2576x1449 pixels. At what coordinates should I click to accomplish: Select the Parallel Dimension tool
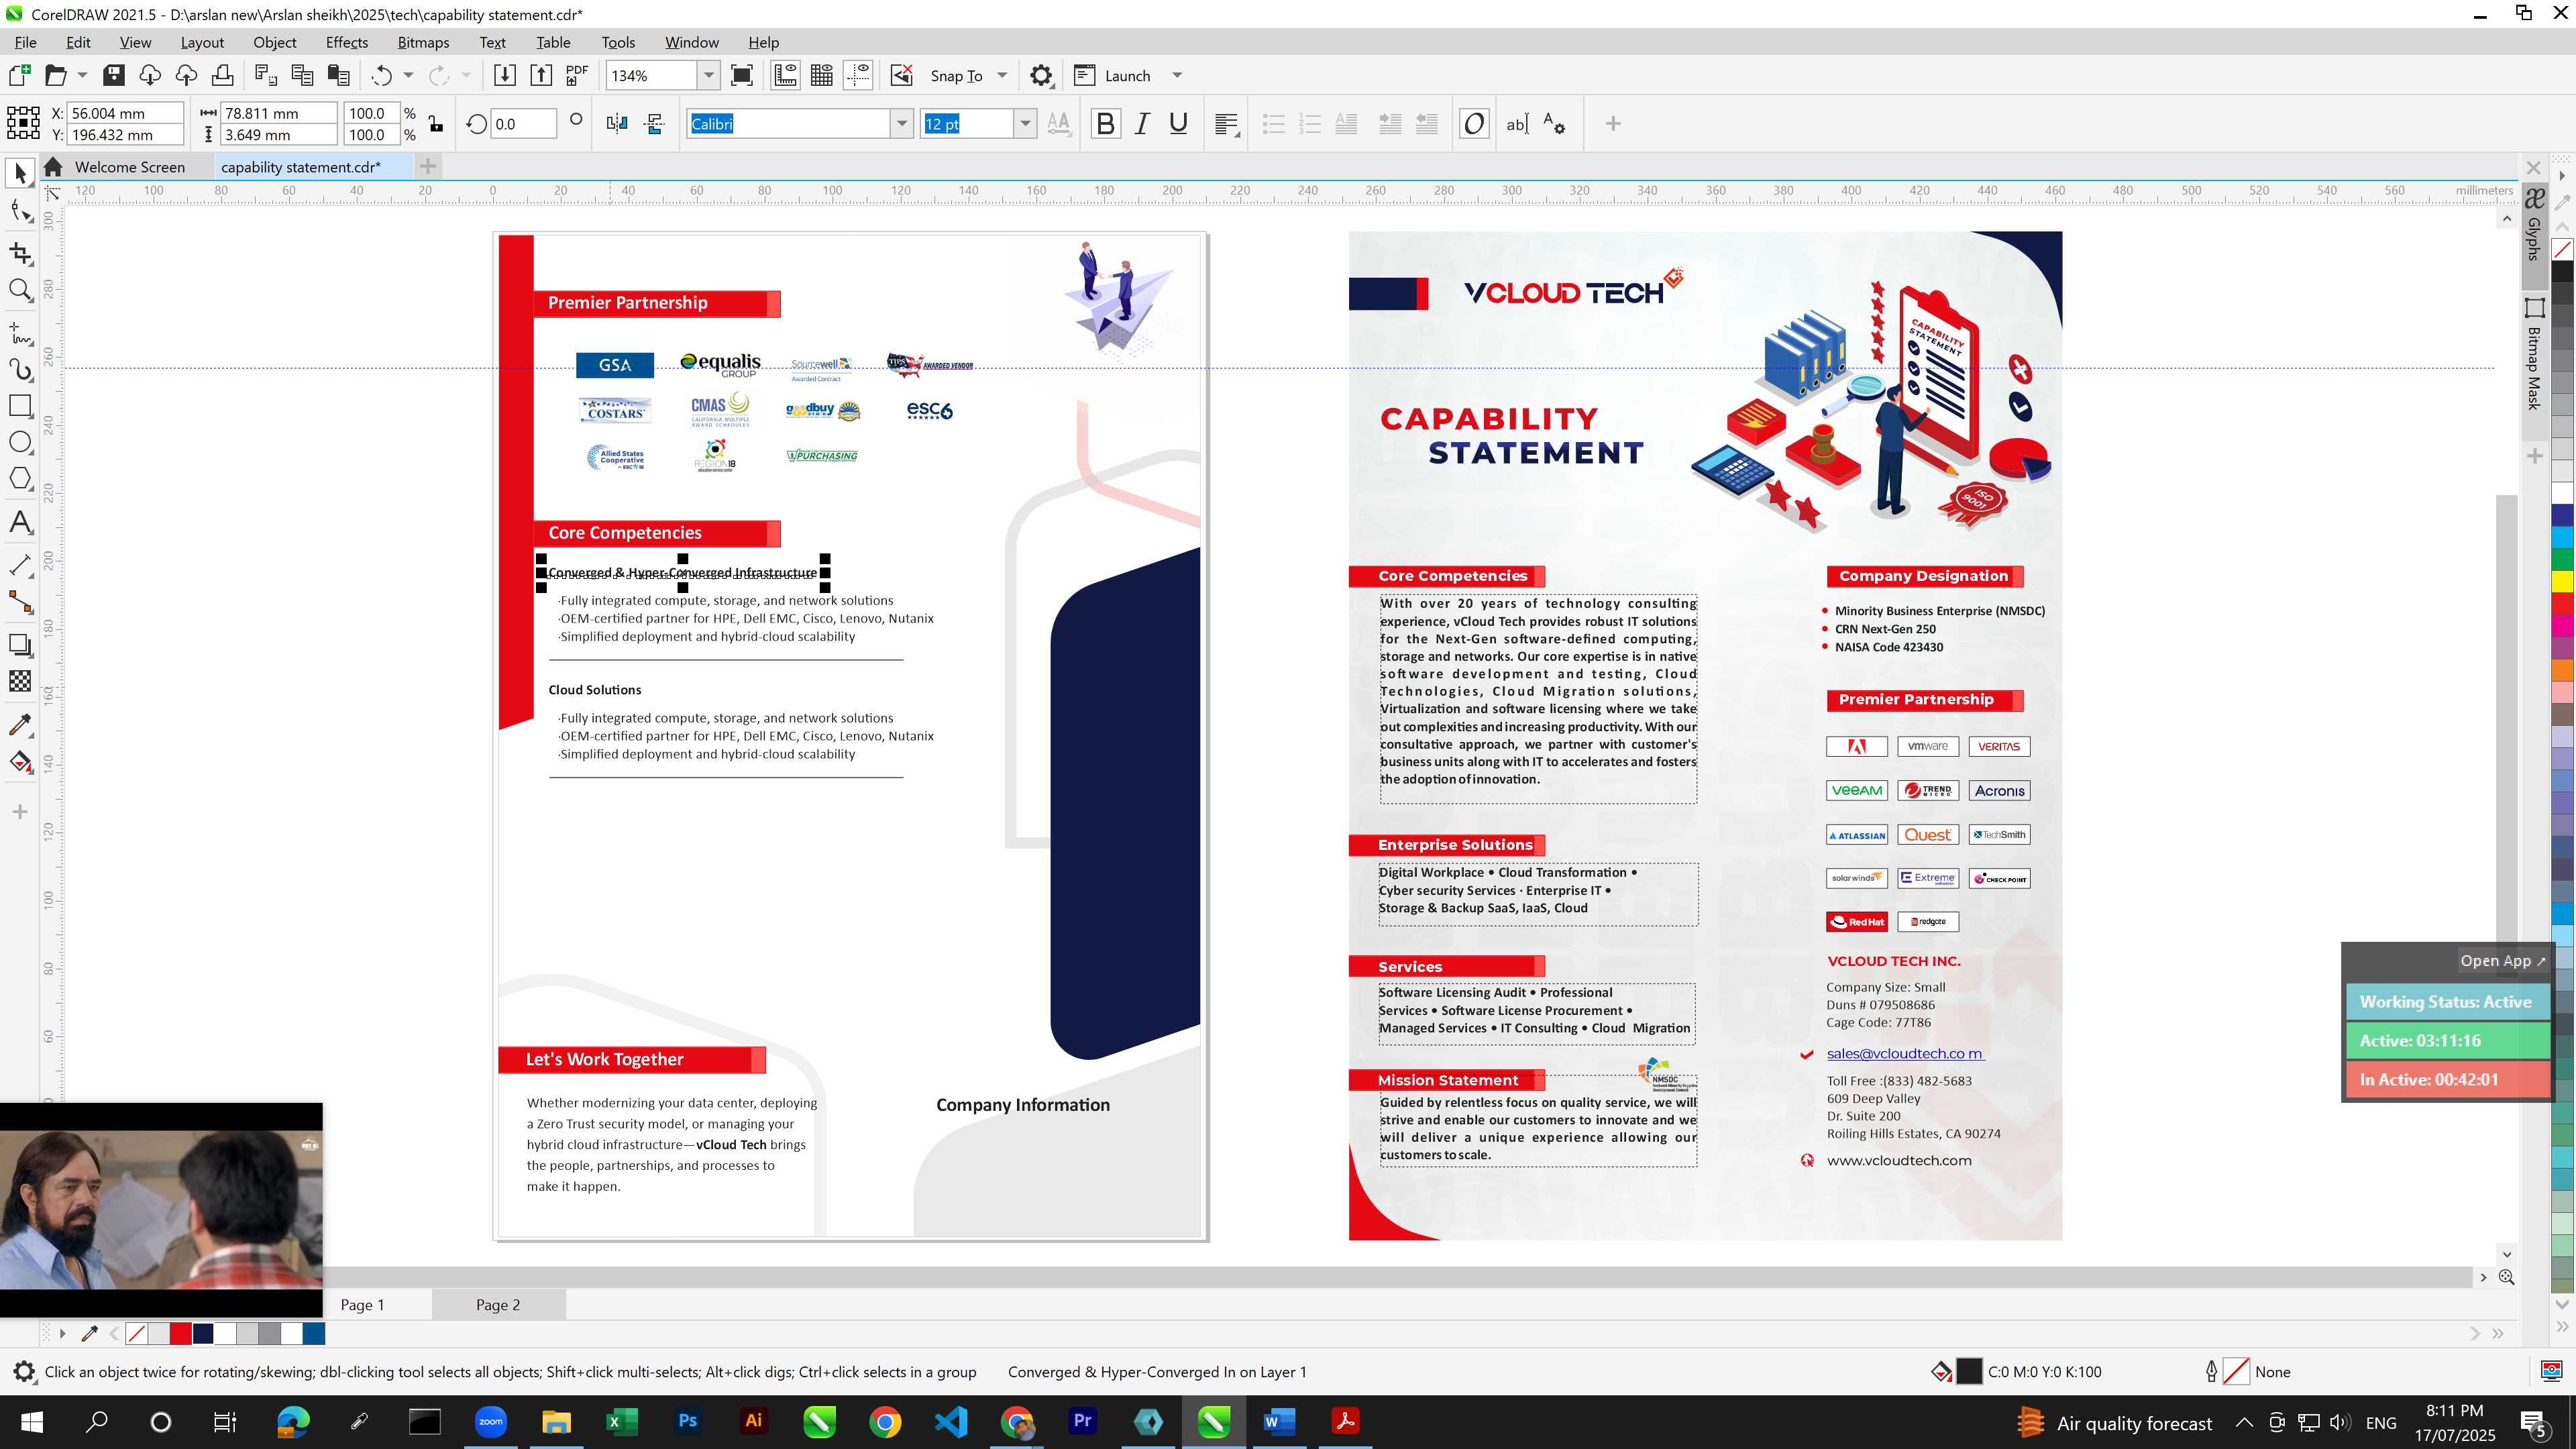point(20,565)
